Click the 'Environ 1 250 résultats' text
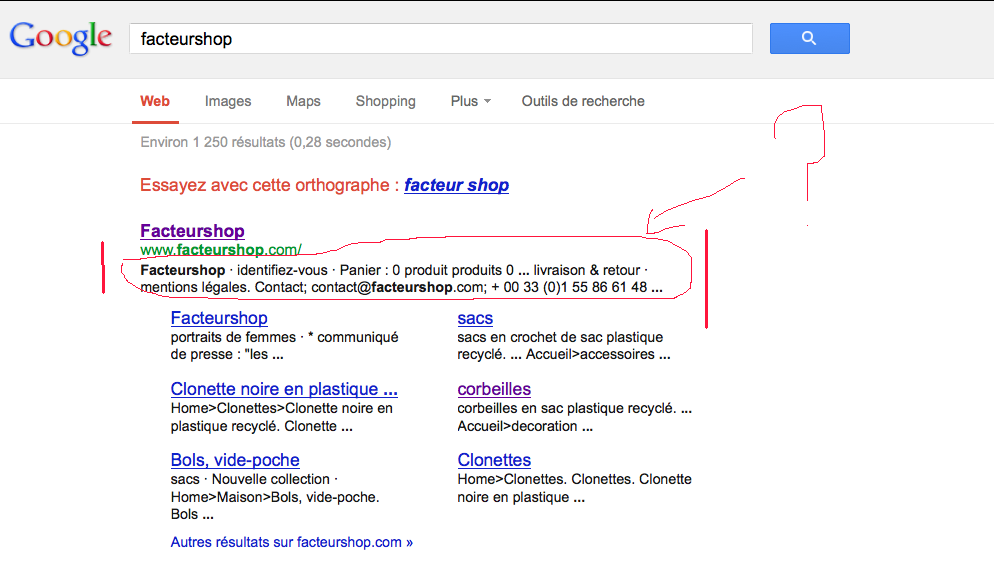Screen dimensions: 994x566 [x=266, y=143]
